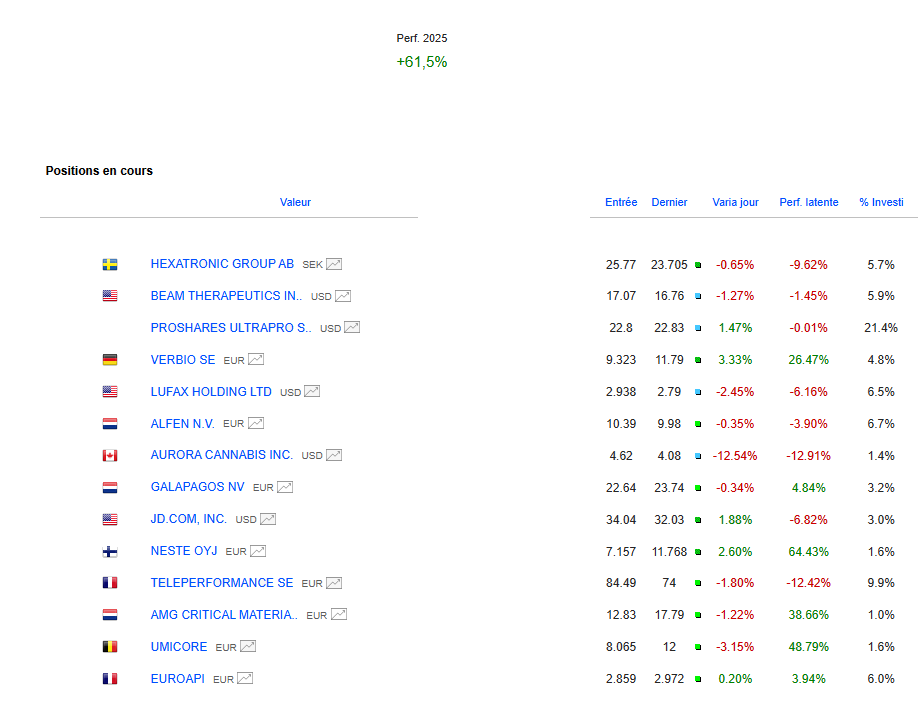Open chart icon next to EUROAPI

(245, 679)
